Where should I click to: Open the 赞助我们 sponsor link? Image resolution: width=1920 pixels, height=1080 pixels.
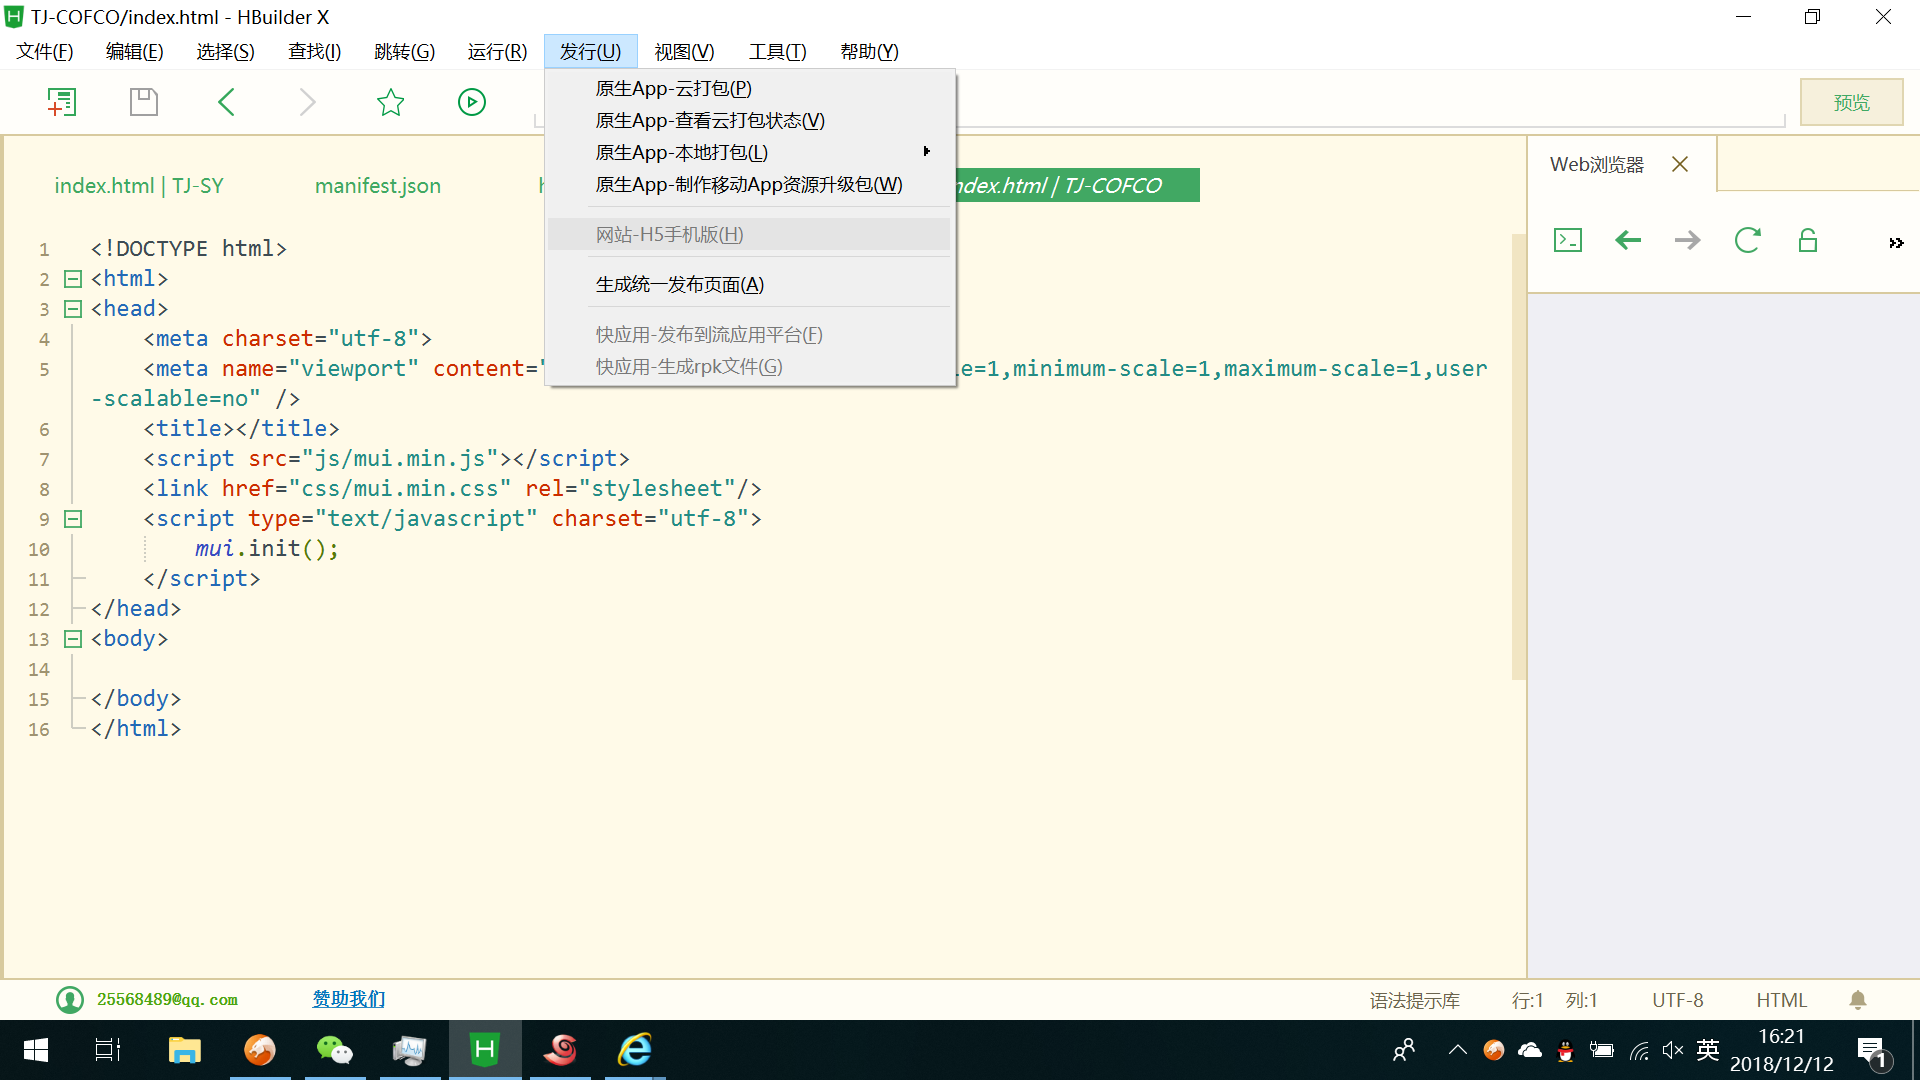pyautogui.click(x=348, y=999)
